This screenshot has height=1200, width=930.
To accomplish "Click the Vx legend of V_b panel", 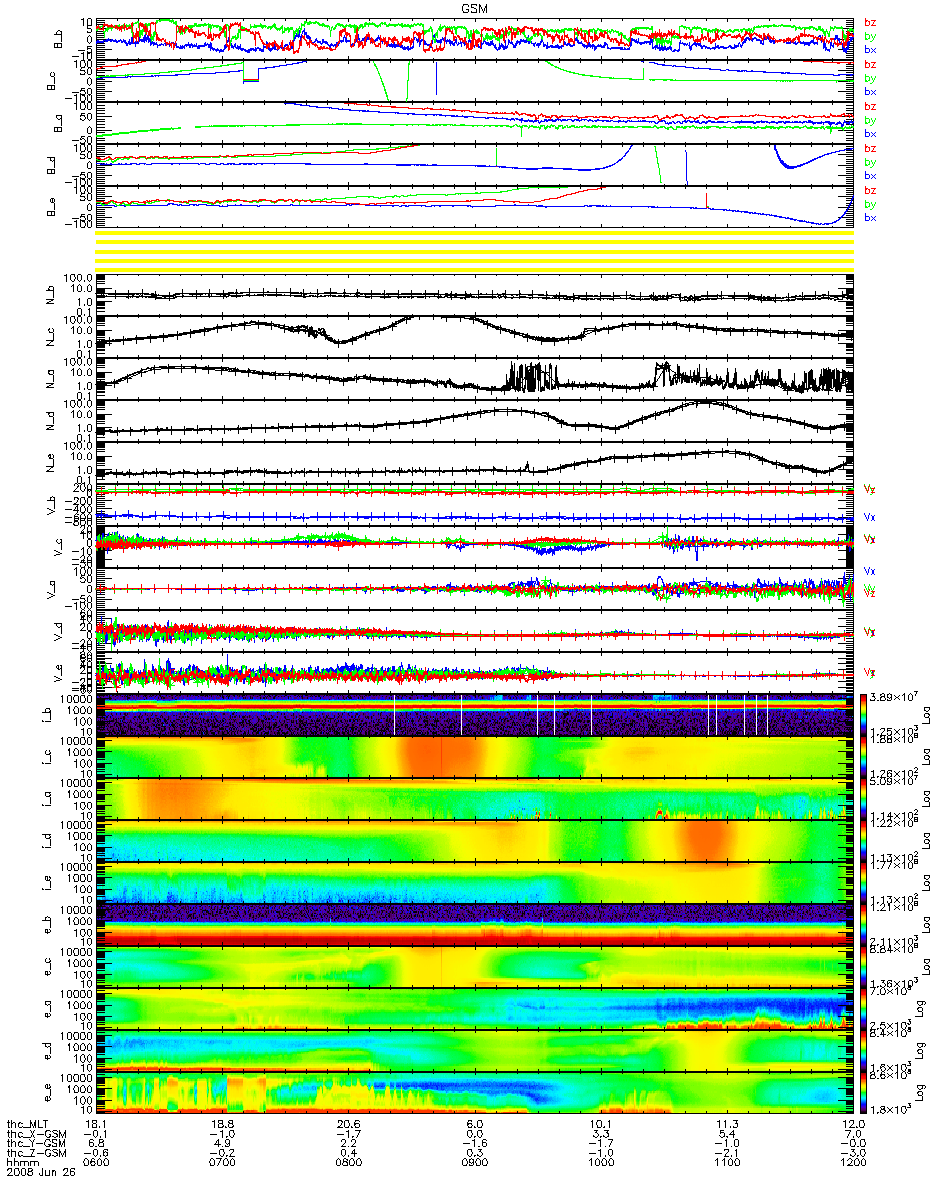I will click(870, 517).
